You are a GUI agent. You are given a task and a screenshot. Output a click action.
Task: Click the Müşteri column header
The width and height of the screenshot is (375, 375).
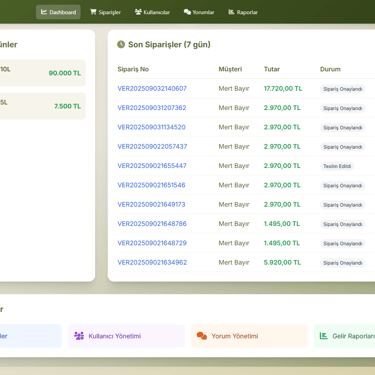point(230,69)
